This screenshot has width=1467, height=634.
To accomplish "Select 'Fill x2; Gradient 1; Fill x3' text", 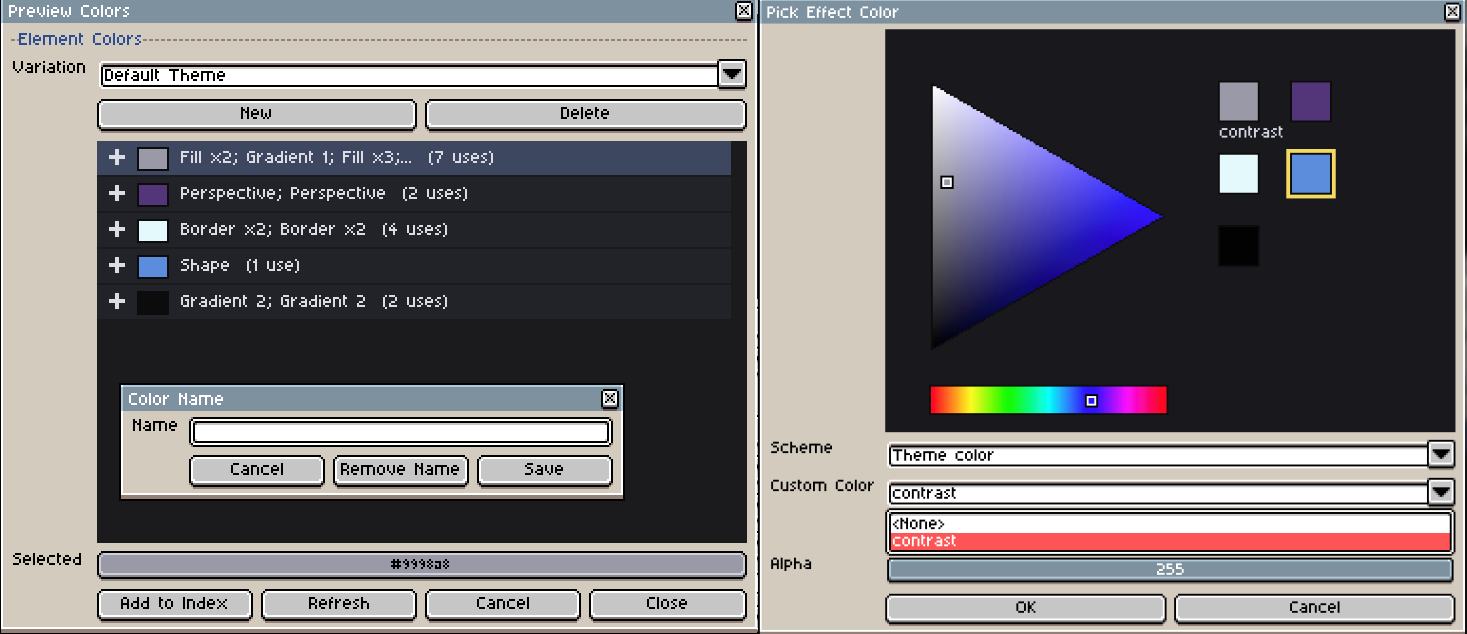I will pos(296,157).
